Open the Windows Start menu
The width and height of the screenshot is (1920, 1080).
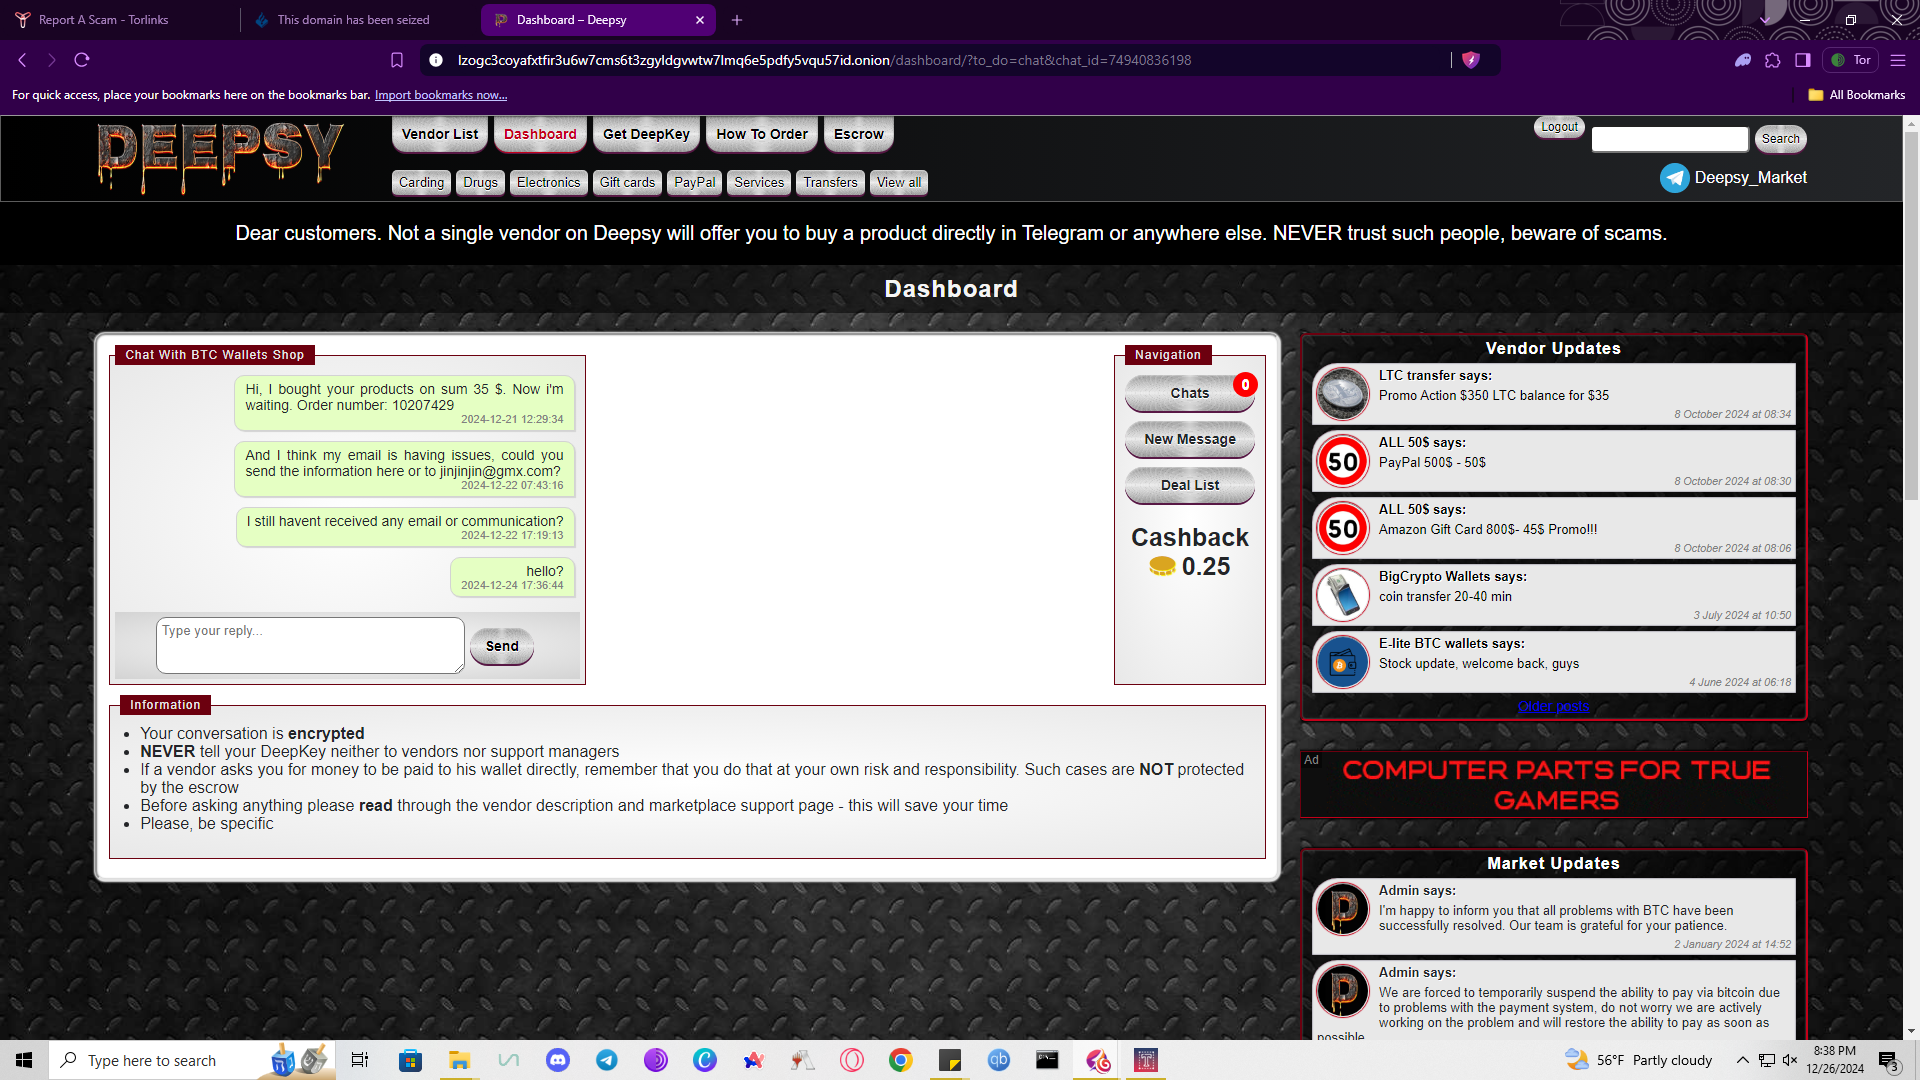click(24, 1060)
